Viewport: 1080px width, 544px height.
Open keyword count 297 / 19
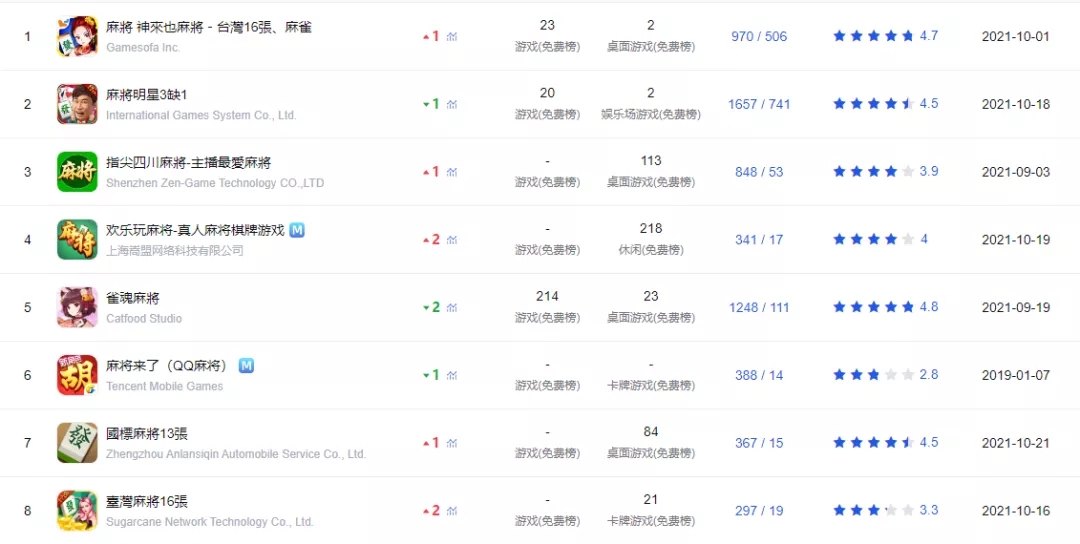tap(759, 510)
